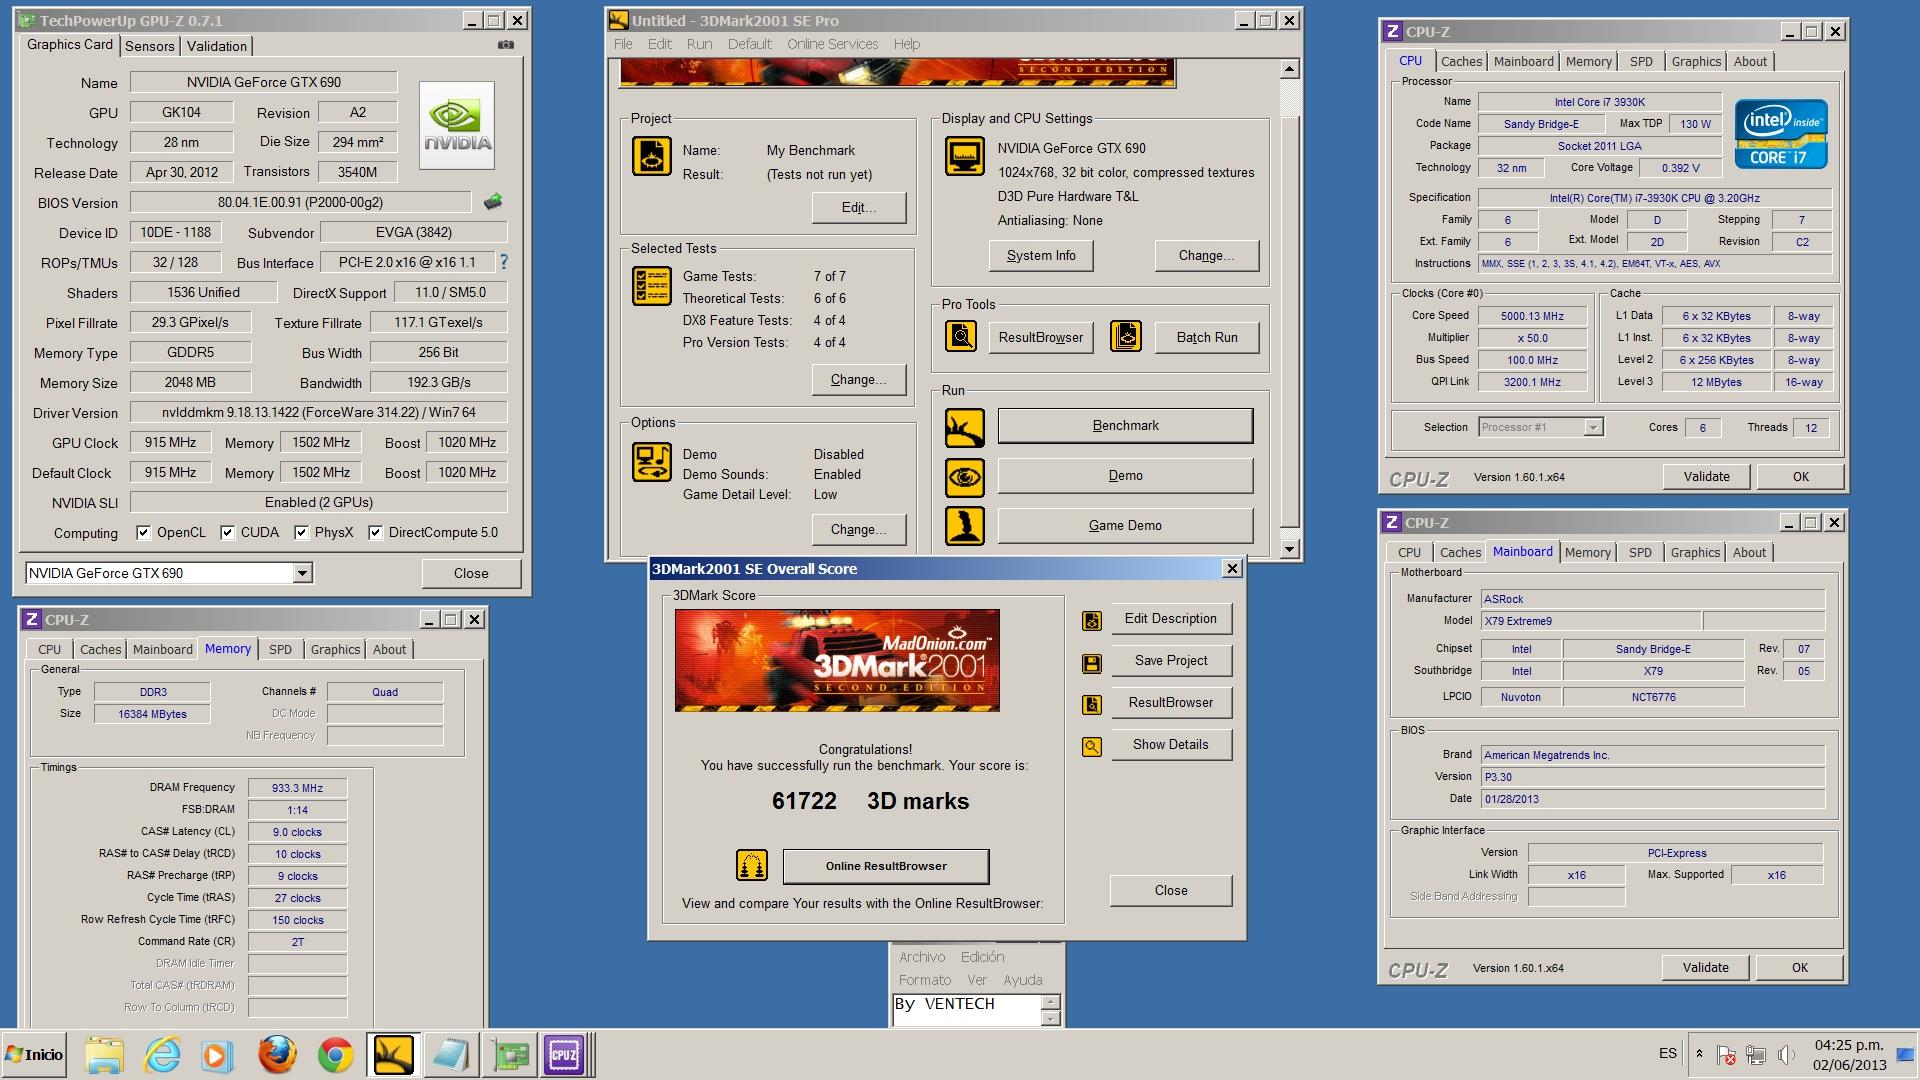Click the 3DMark2001 window scroll up arrow

point(1289,69)
